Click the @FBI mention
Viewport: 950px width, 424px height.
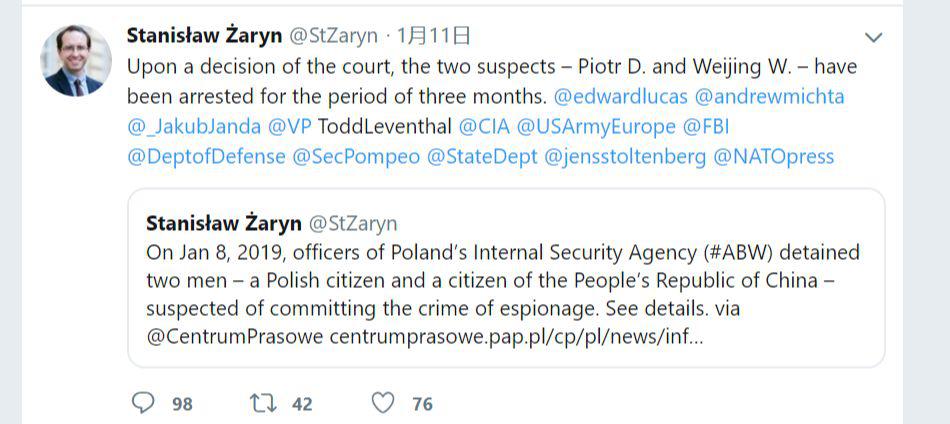click(x=705, y=127)
